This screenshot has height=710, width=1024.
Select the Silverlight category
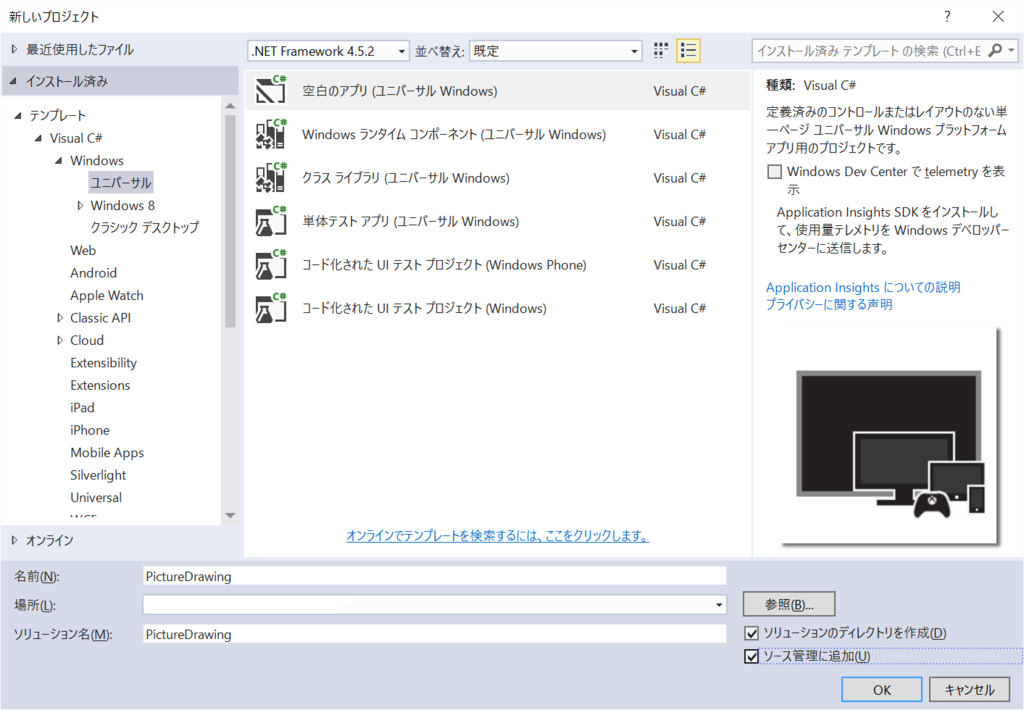pos(98,475)
